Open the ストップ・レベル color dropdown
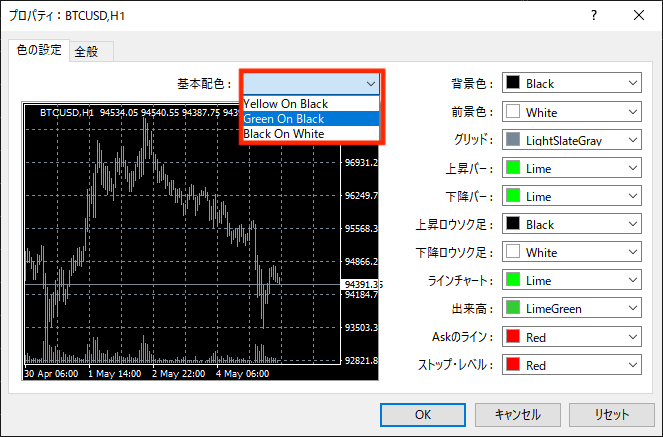663x437 pixels. point(572,364)
